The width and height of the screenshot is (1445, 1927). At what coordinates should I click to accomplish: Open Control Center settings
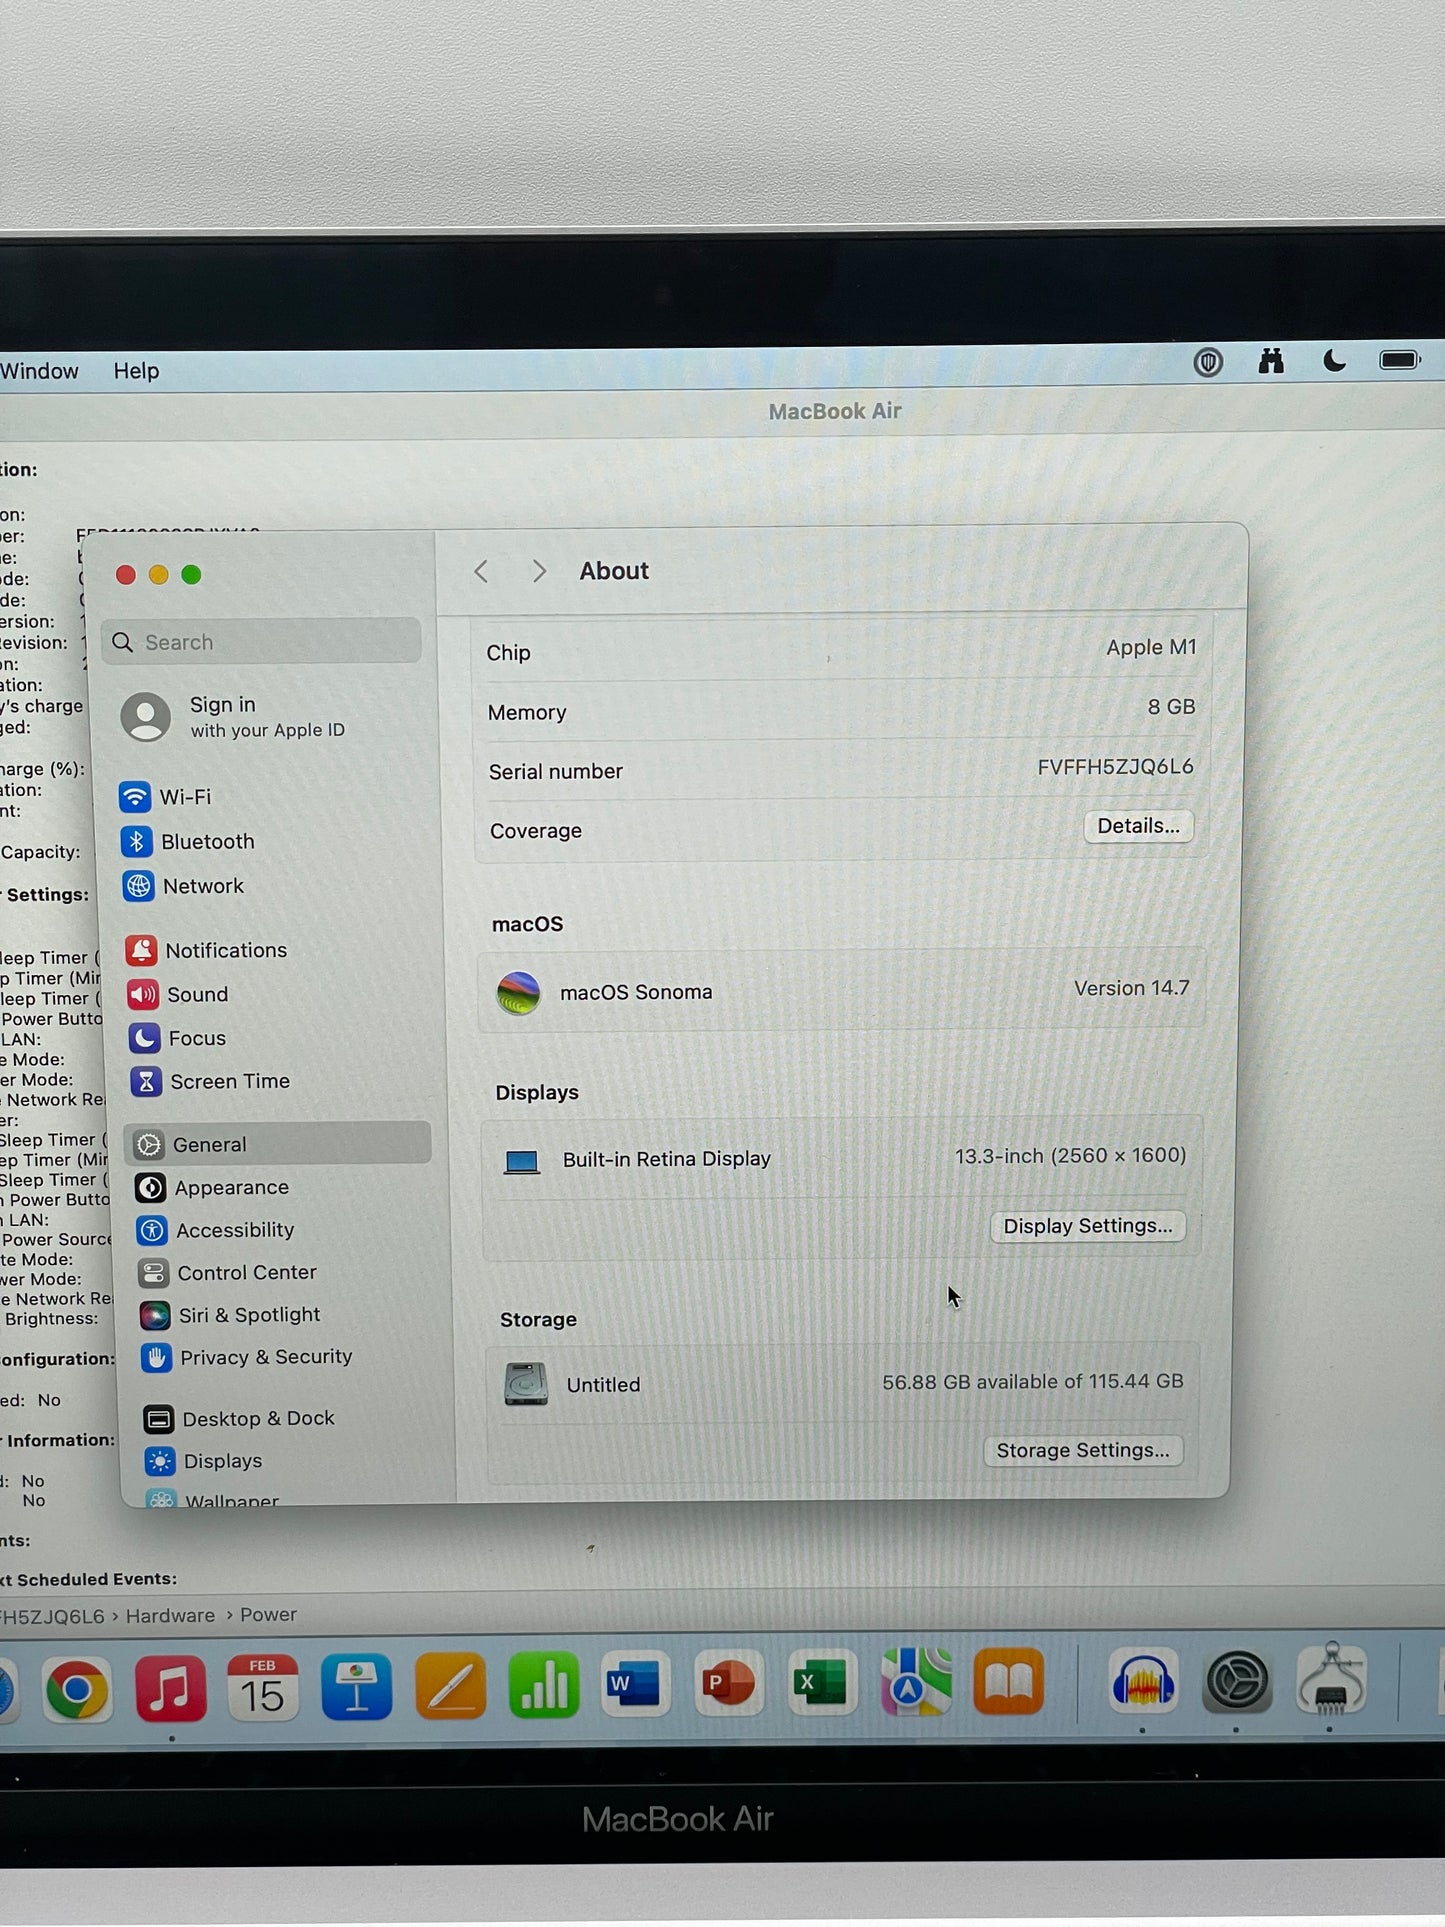(x=228, y=1272)
